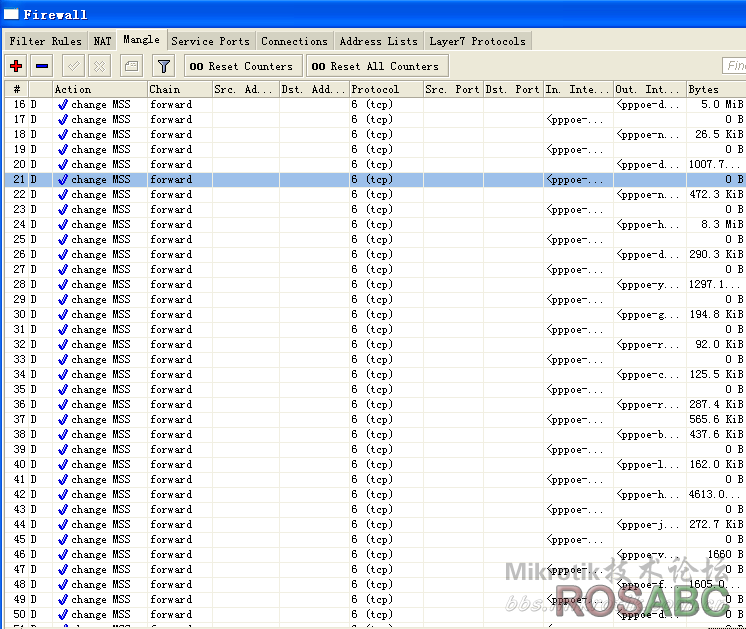The width and height of the screenshot is (746, 629).
Task: Sort by the Protocol column header
Action: (x=386, y=89)
